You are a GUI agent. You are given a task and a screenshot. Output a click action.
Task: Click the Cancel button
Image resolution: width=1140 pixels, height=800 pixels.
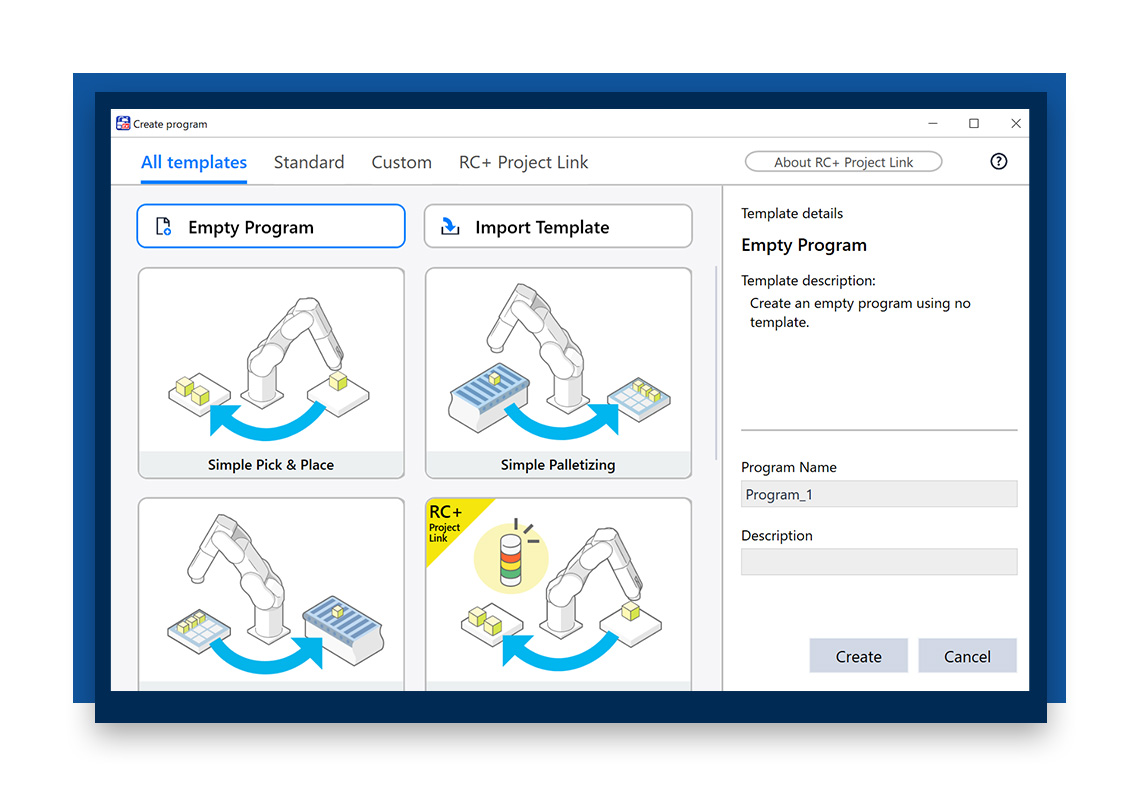pos(967,656)
